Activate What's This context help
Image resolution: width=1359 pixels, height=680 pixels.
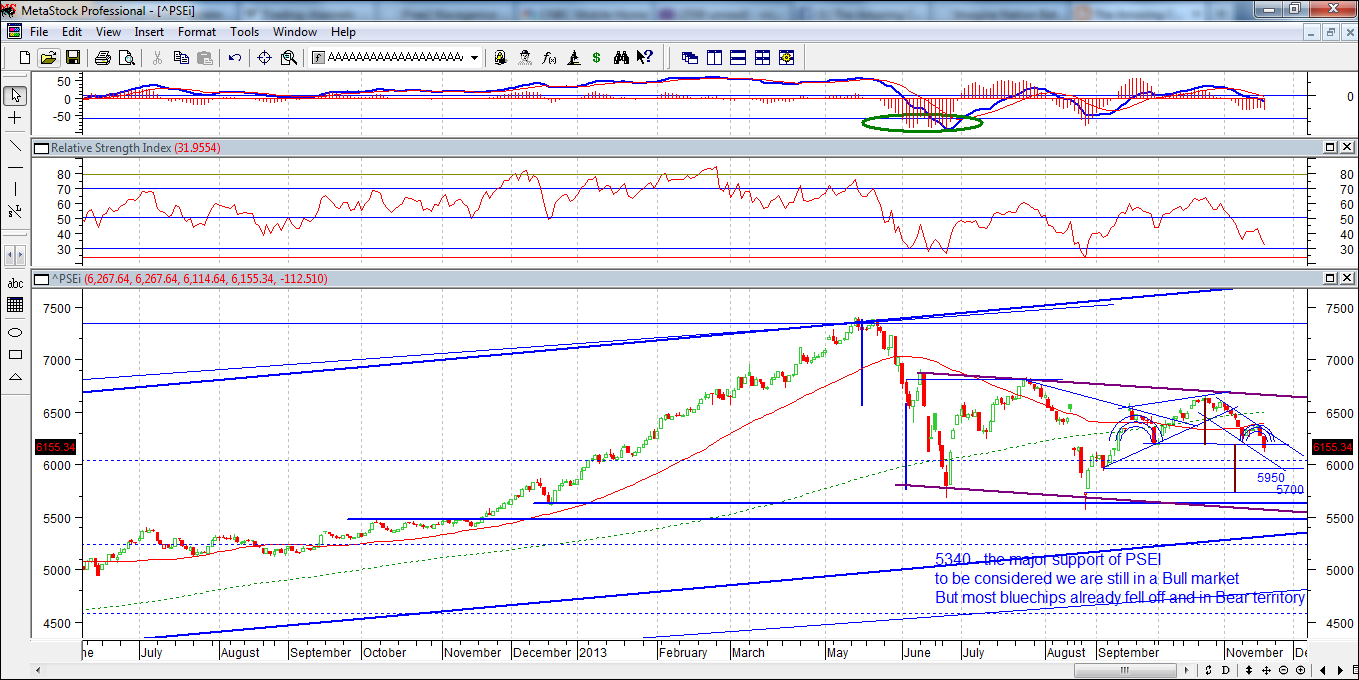point(644,57)
